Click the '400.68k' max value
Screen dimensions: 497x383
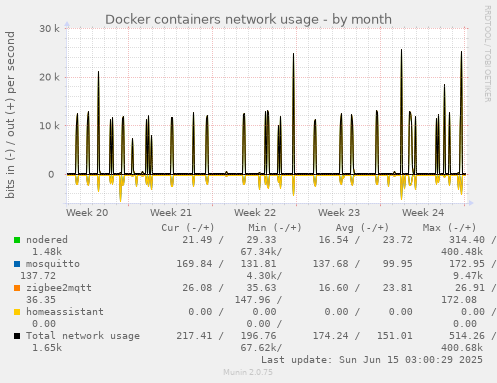[462, 348]
